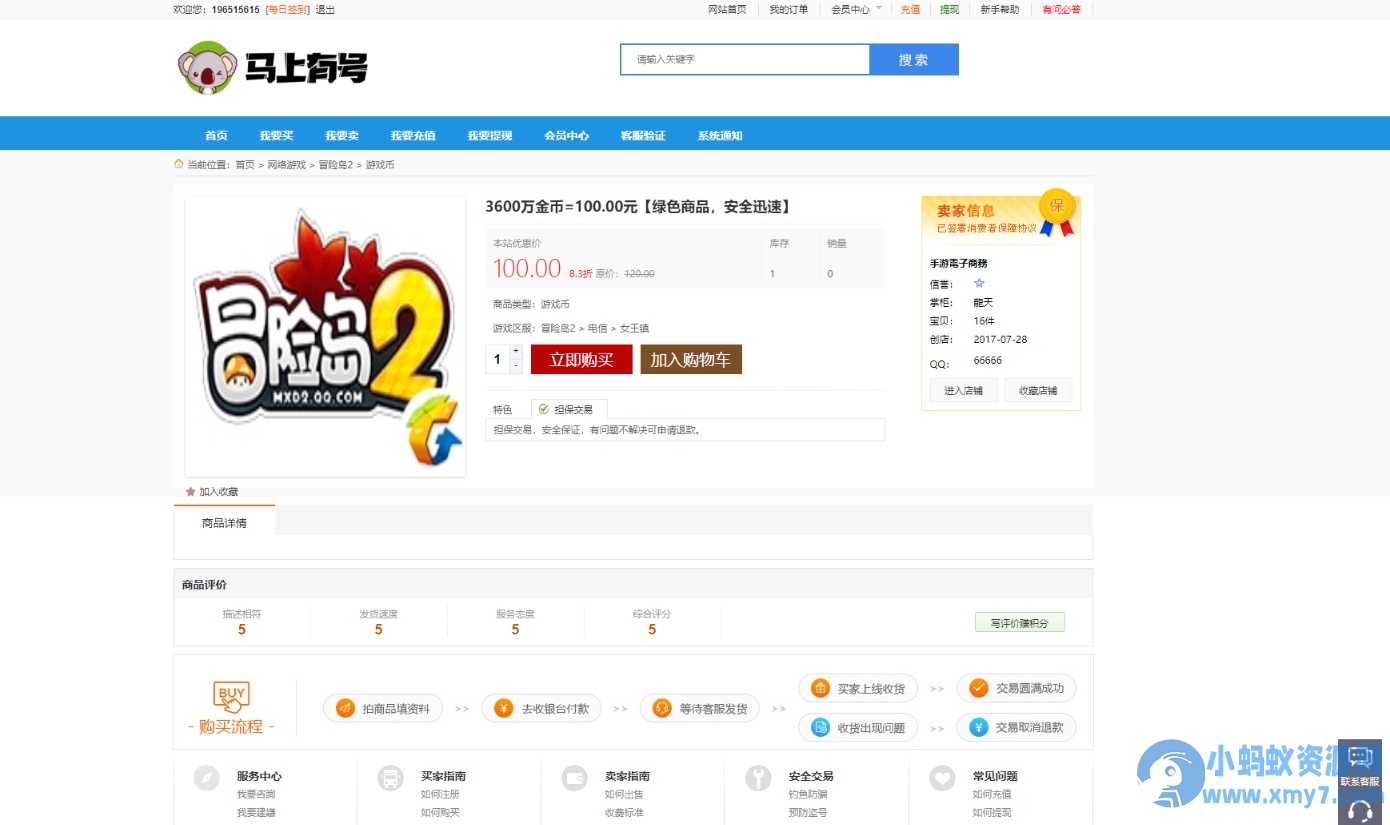Click the 收藏店铺 button
This screenshot has width=1390, height=825.
click(x=1038, y=391)
